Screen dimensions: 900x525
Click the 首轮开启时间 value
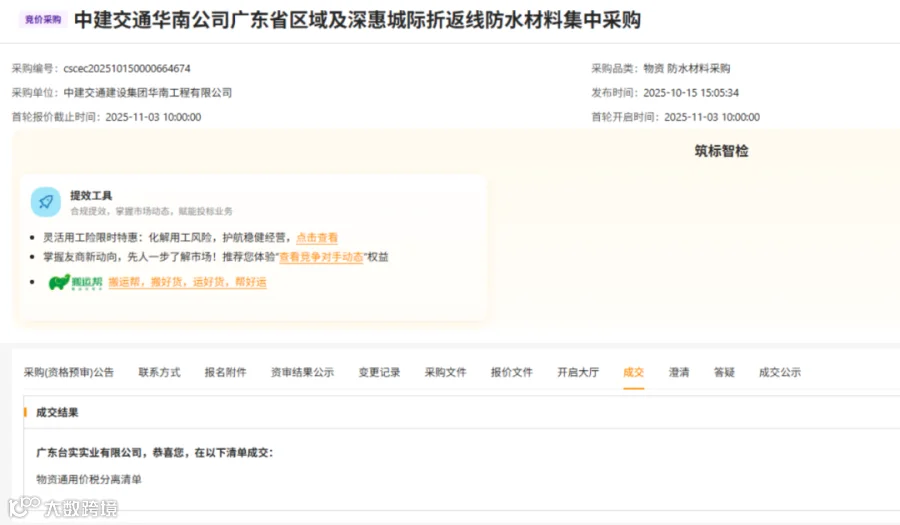(x=712, y=117)
